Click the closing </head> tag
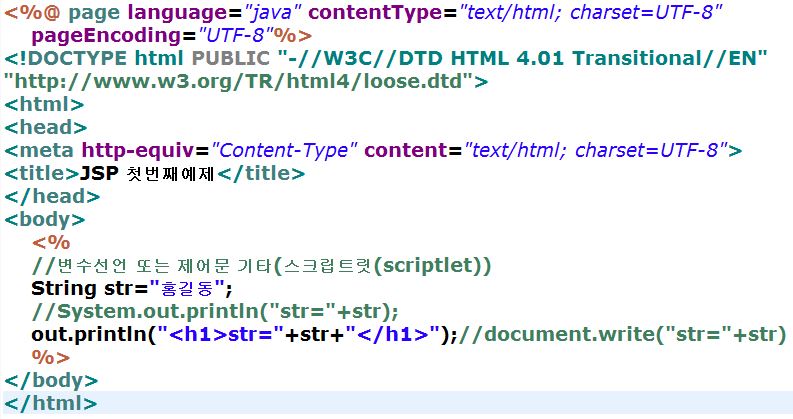 pos(52,197)
